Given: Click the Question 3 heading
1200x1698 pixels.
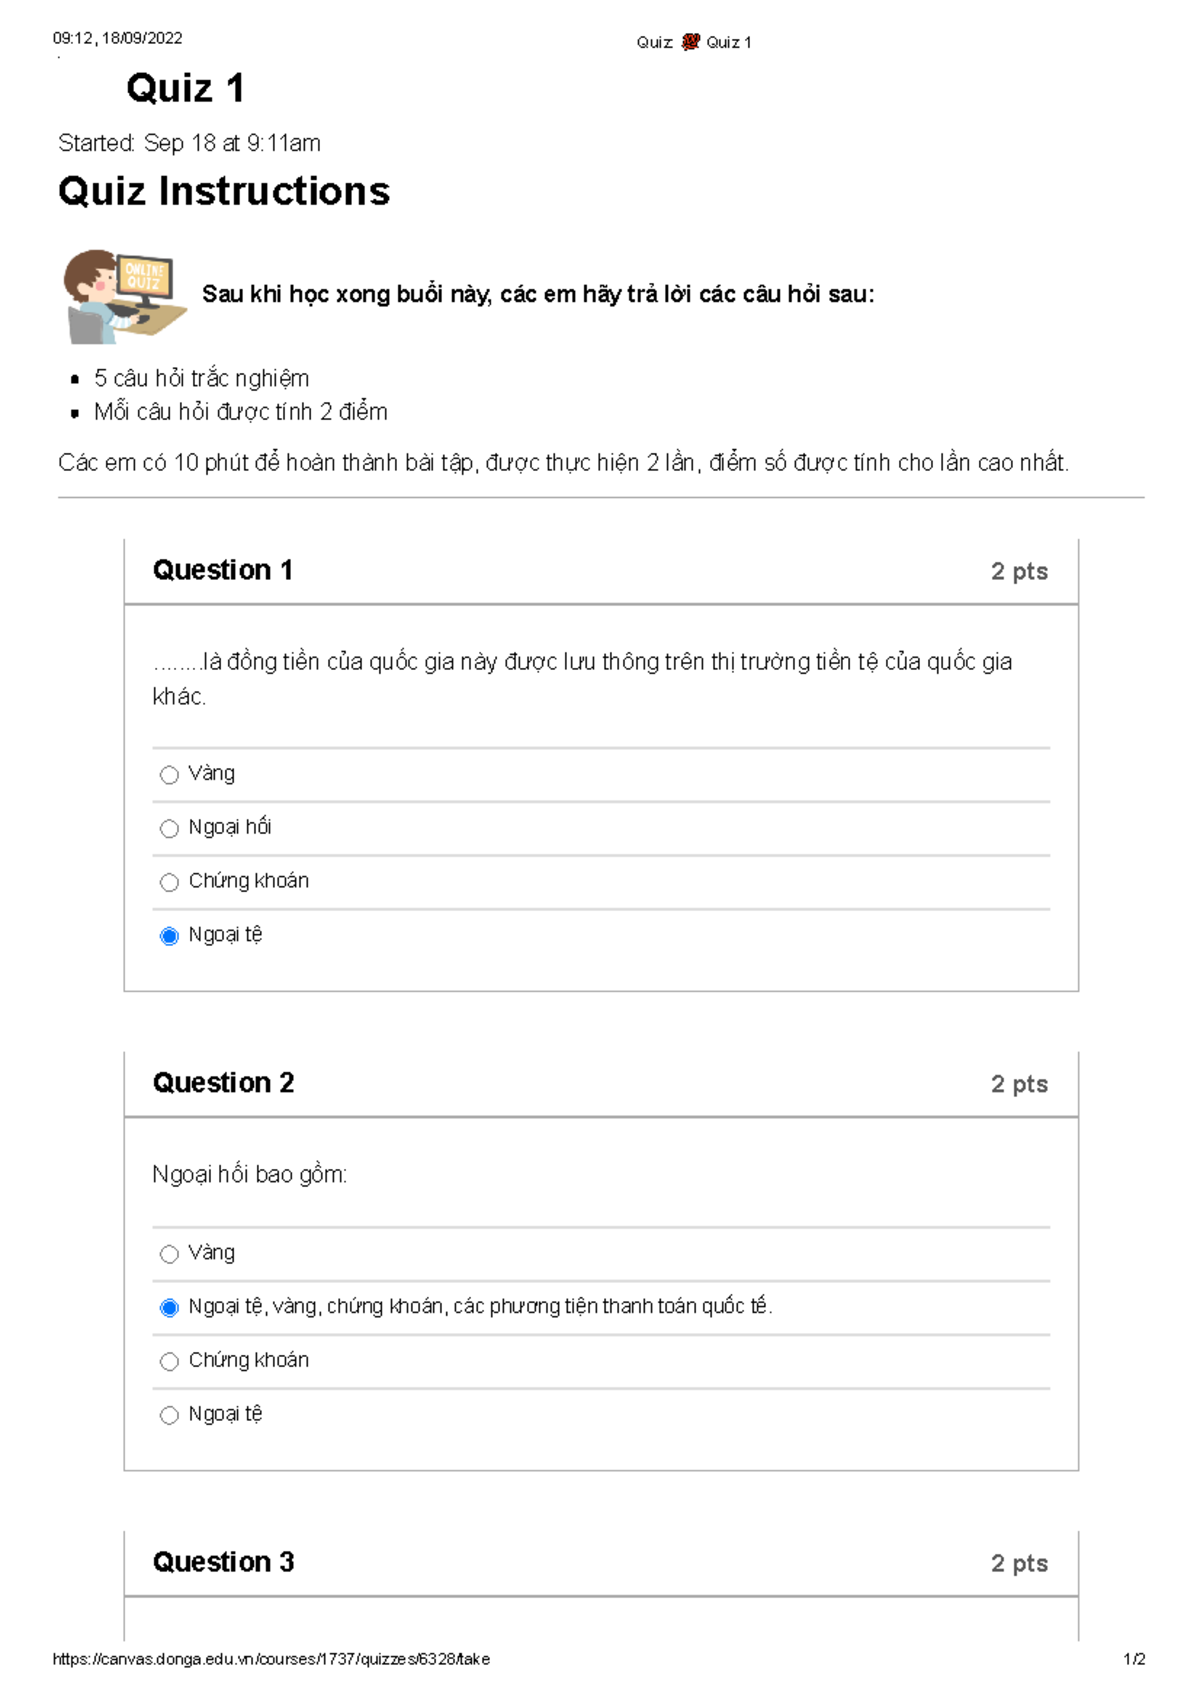Looking at the screenshot, I should (223, 1562).
